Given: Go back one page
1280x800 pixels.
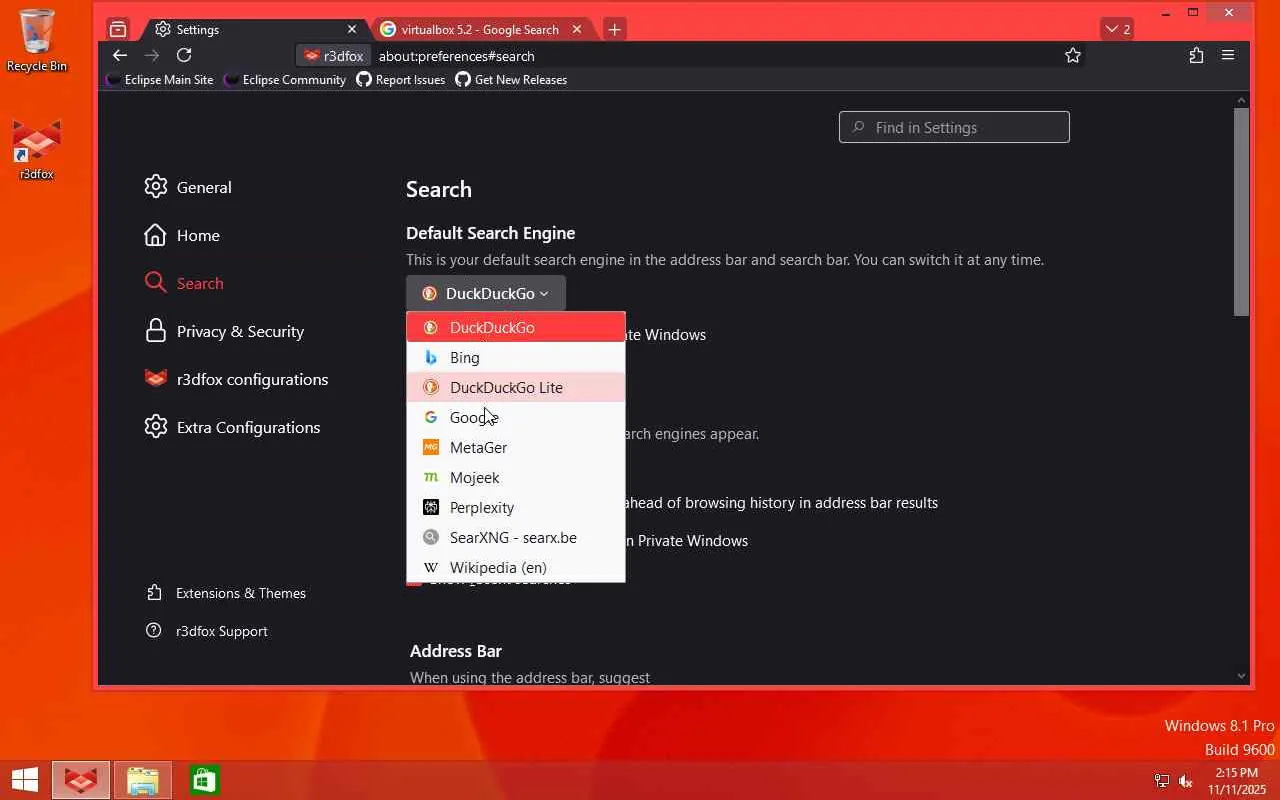Looking at the screenshot, I should tap(120, 56).
